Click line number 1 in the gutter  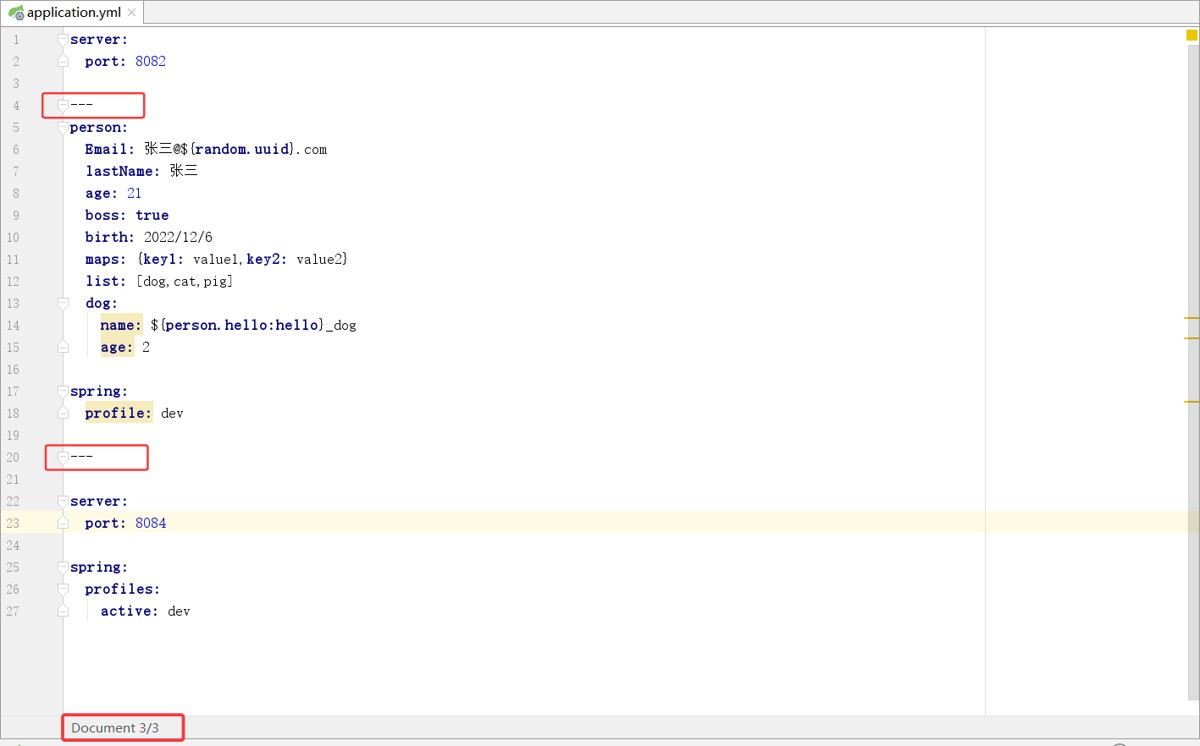15,39
